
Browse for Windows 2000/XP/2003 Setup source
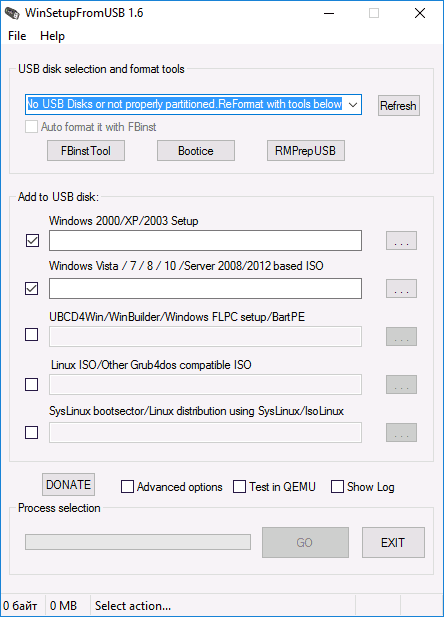[401, 240]
